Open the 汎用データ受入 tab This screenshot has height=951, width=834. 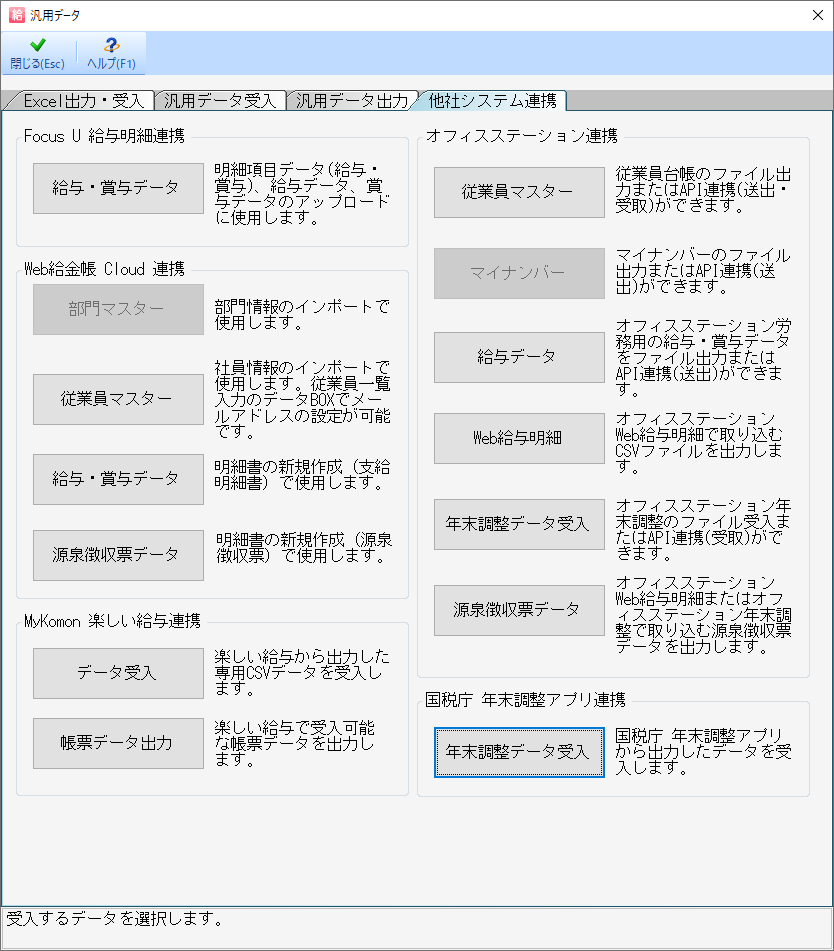pyautogui.click(x=219, y=100)
